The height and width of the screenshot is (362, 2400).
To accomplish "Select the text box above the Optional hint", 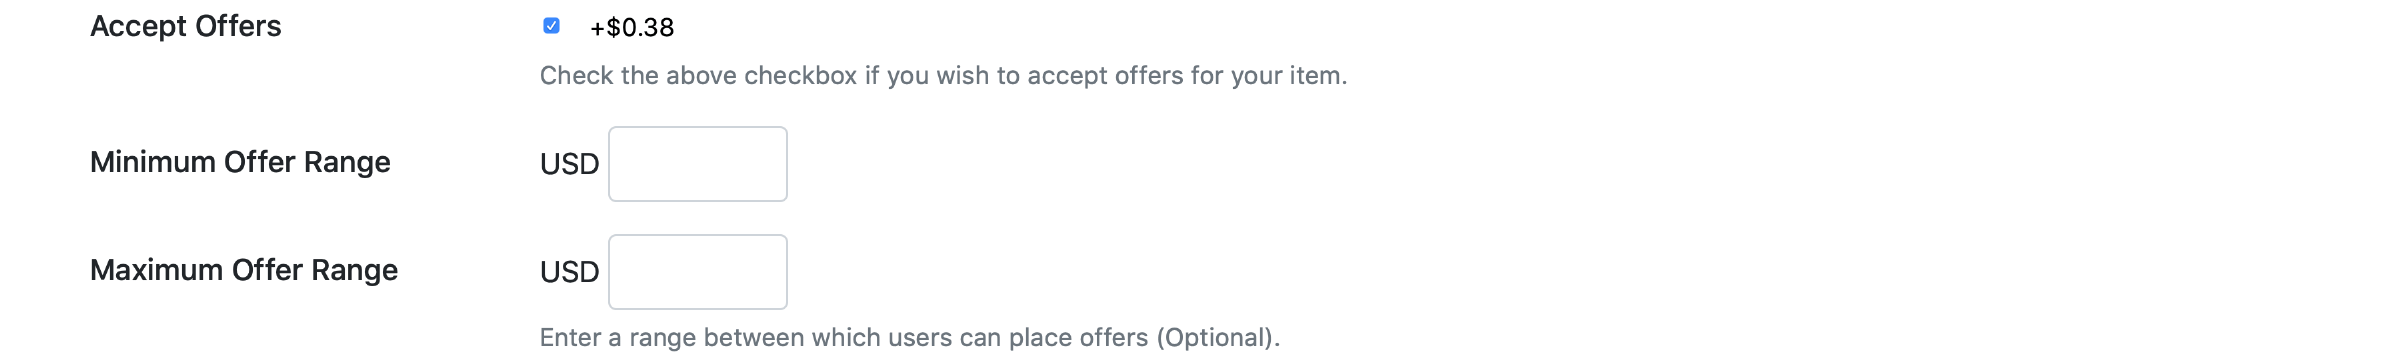I will pos(698,272).
